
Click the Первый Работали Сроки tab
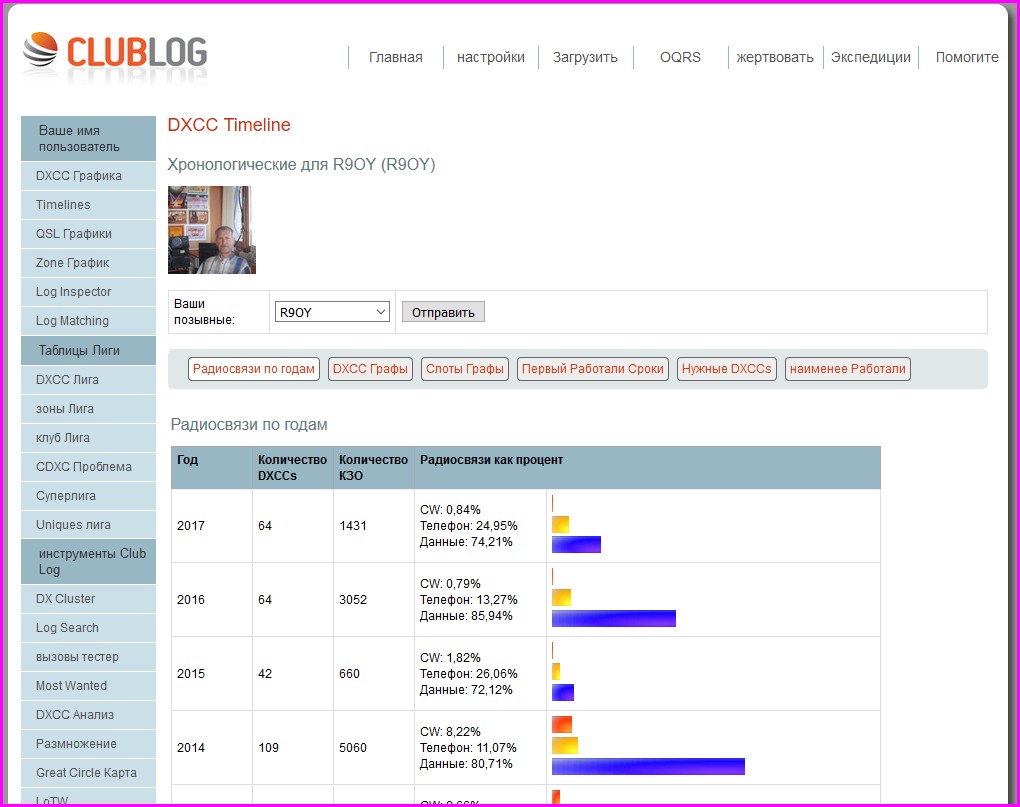pos(592,369)
